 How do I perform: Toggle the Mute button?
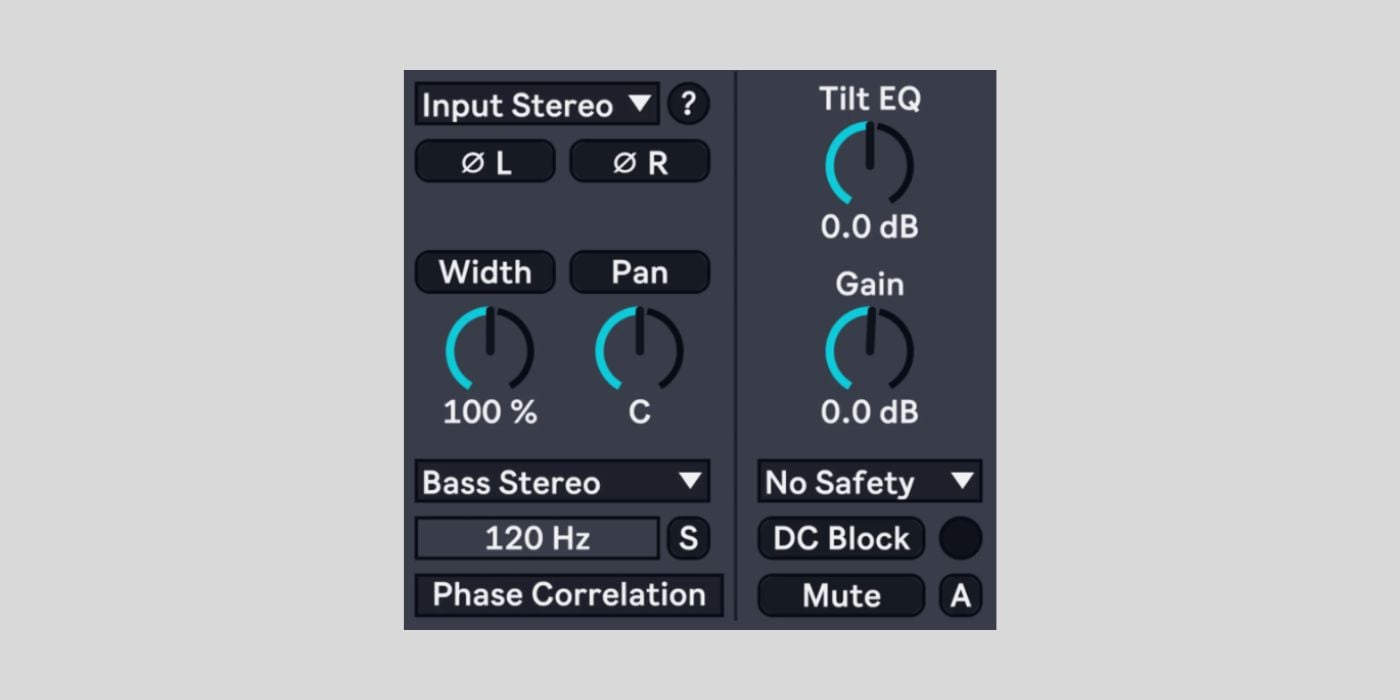pyautogui.click(x=841, y=596)
